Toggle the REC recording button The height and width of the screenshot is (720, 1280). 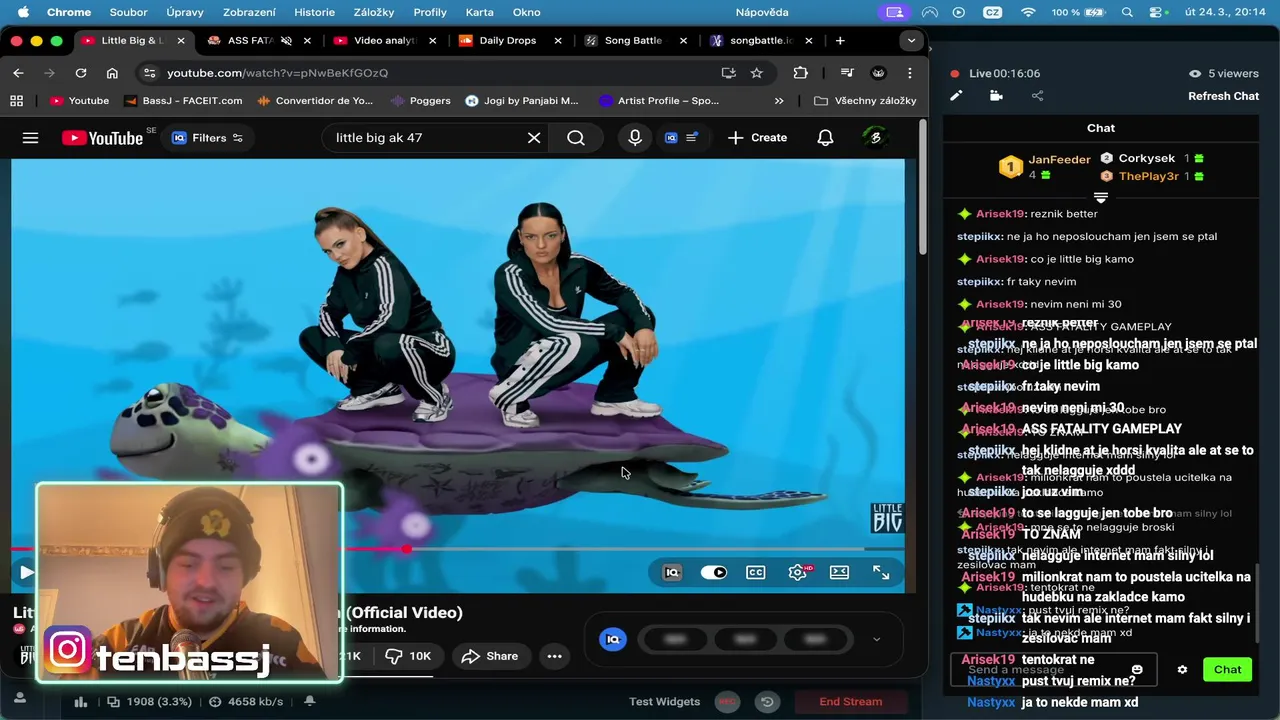click(x=728, y=701)
